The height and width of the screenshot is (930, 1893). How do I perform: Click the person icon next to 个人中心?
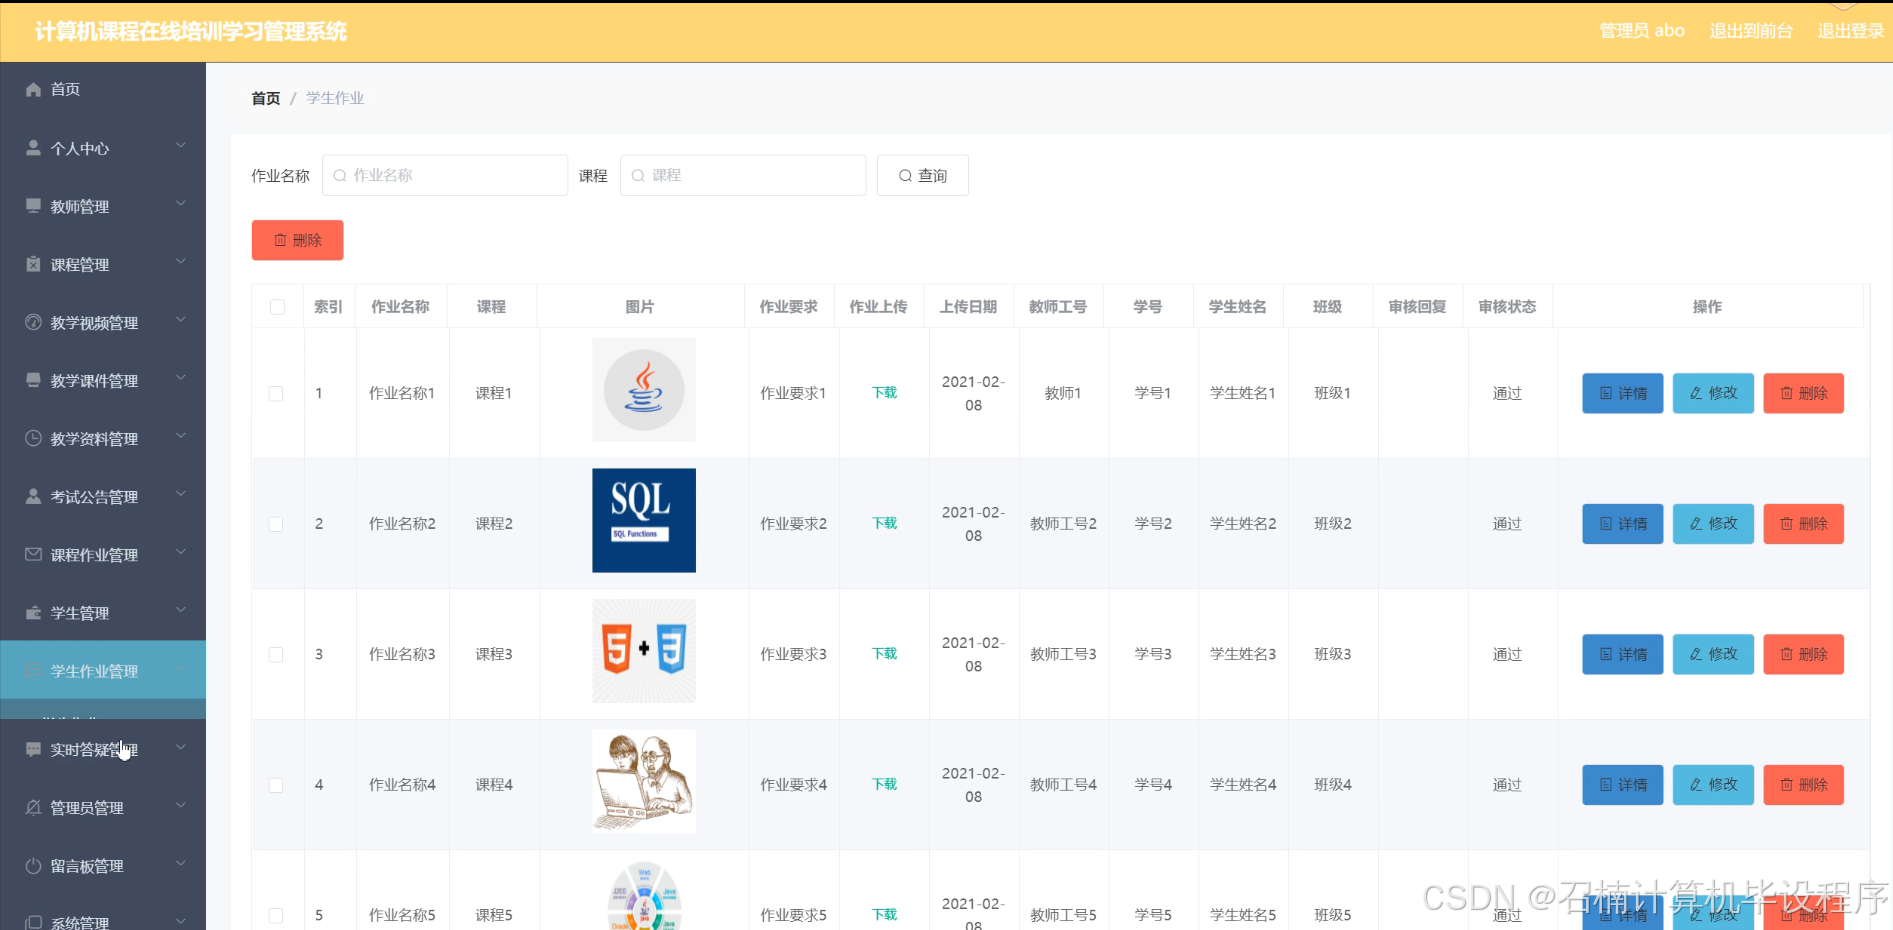pyautogui.click(x=33, y=148)
